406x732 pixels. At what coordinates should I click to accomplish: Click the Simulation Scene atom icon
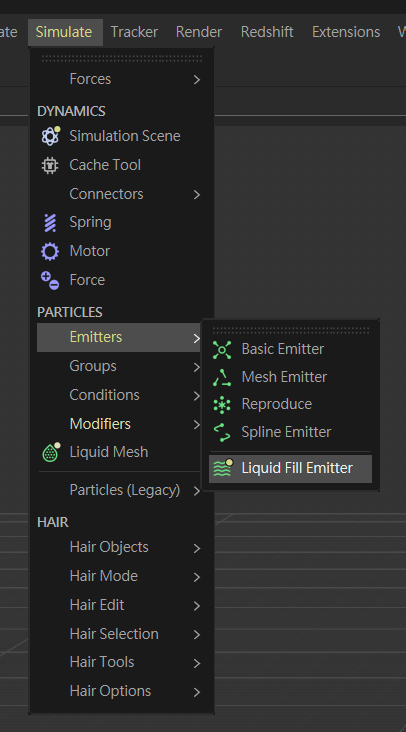pos(50,136)
